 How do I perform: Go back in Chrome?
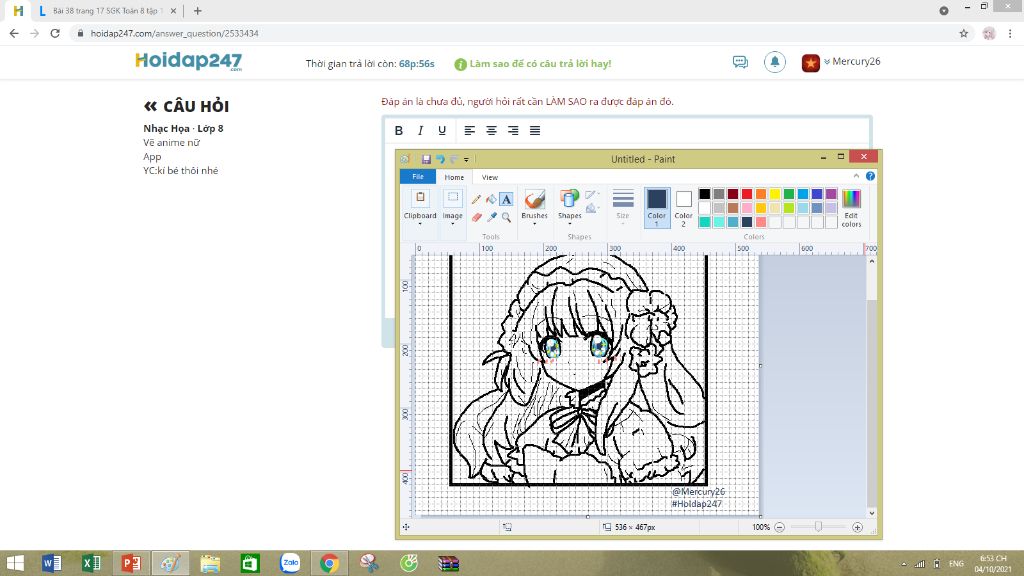click(x=14, y=33)
